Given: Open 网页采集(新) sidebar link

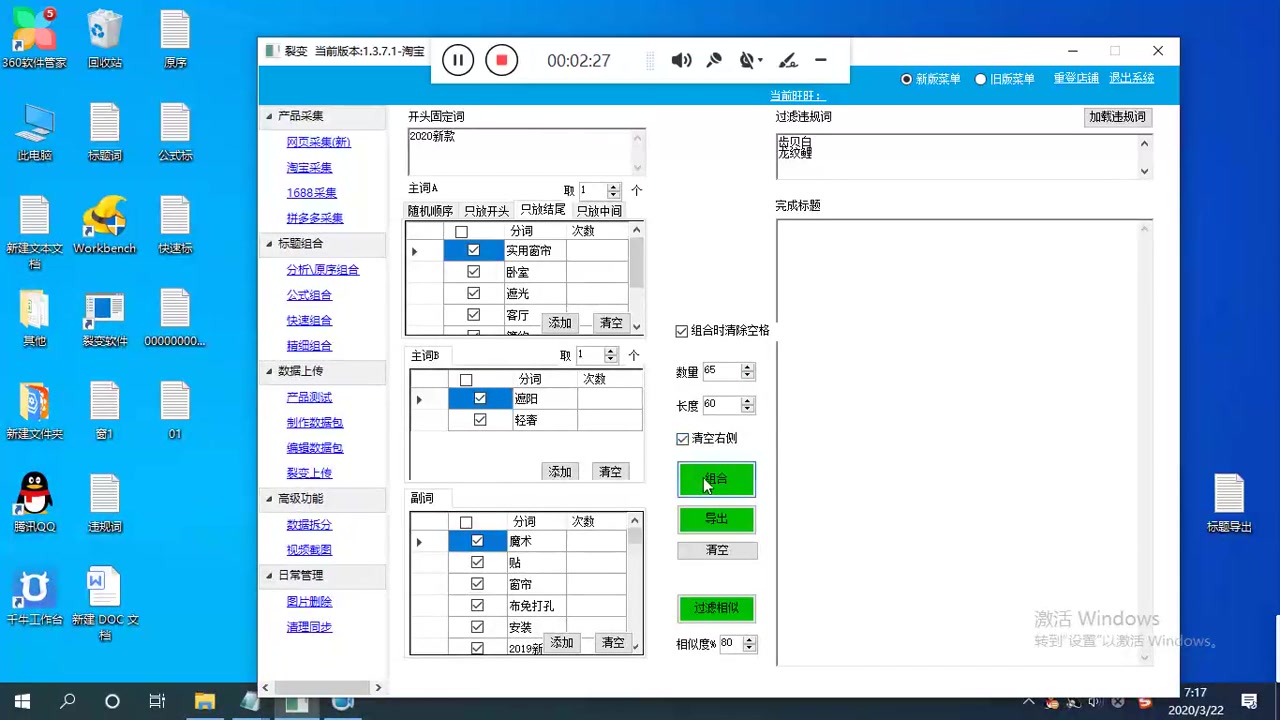Looking at the screenshot, I should 318,142.
